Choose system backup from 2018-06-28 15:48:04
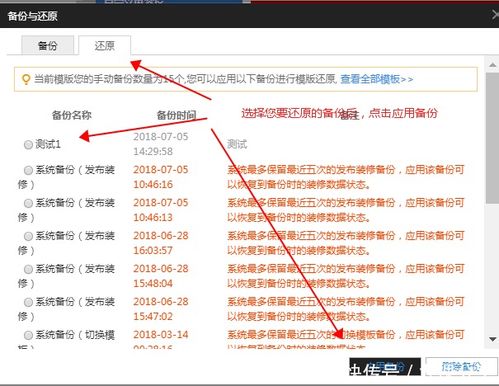 point(28,269)
